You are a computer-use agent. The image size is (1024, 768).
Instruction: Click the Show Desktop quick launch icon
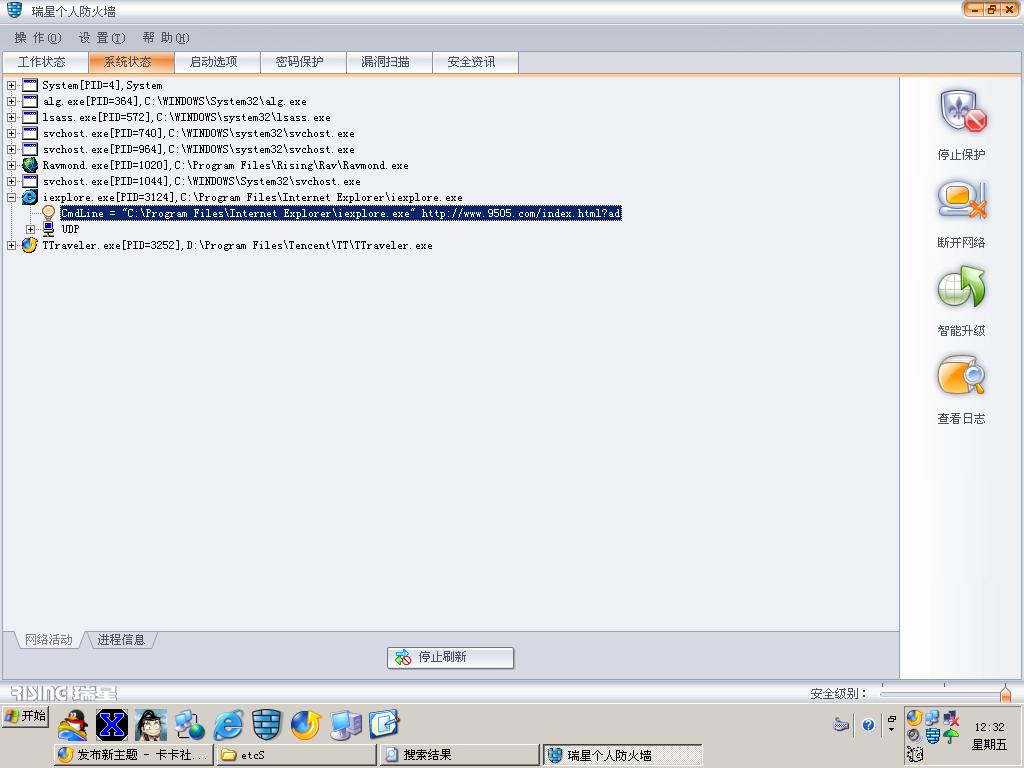pyautogui.click(x=384, y=725)
